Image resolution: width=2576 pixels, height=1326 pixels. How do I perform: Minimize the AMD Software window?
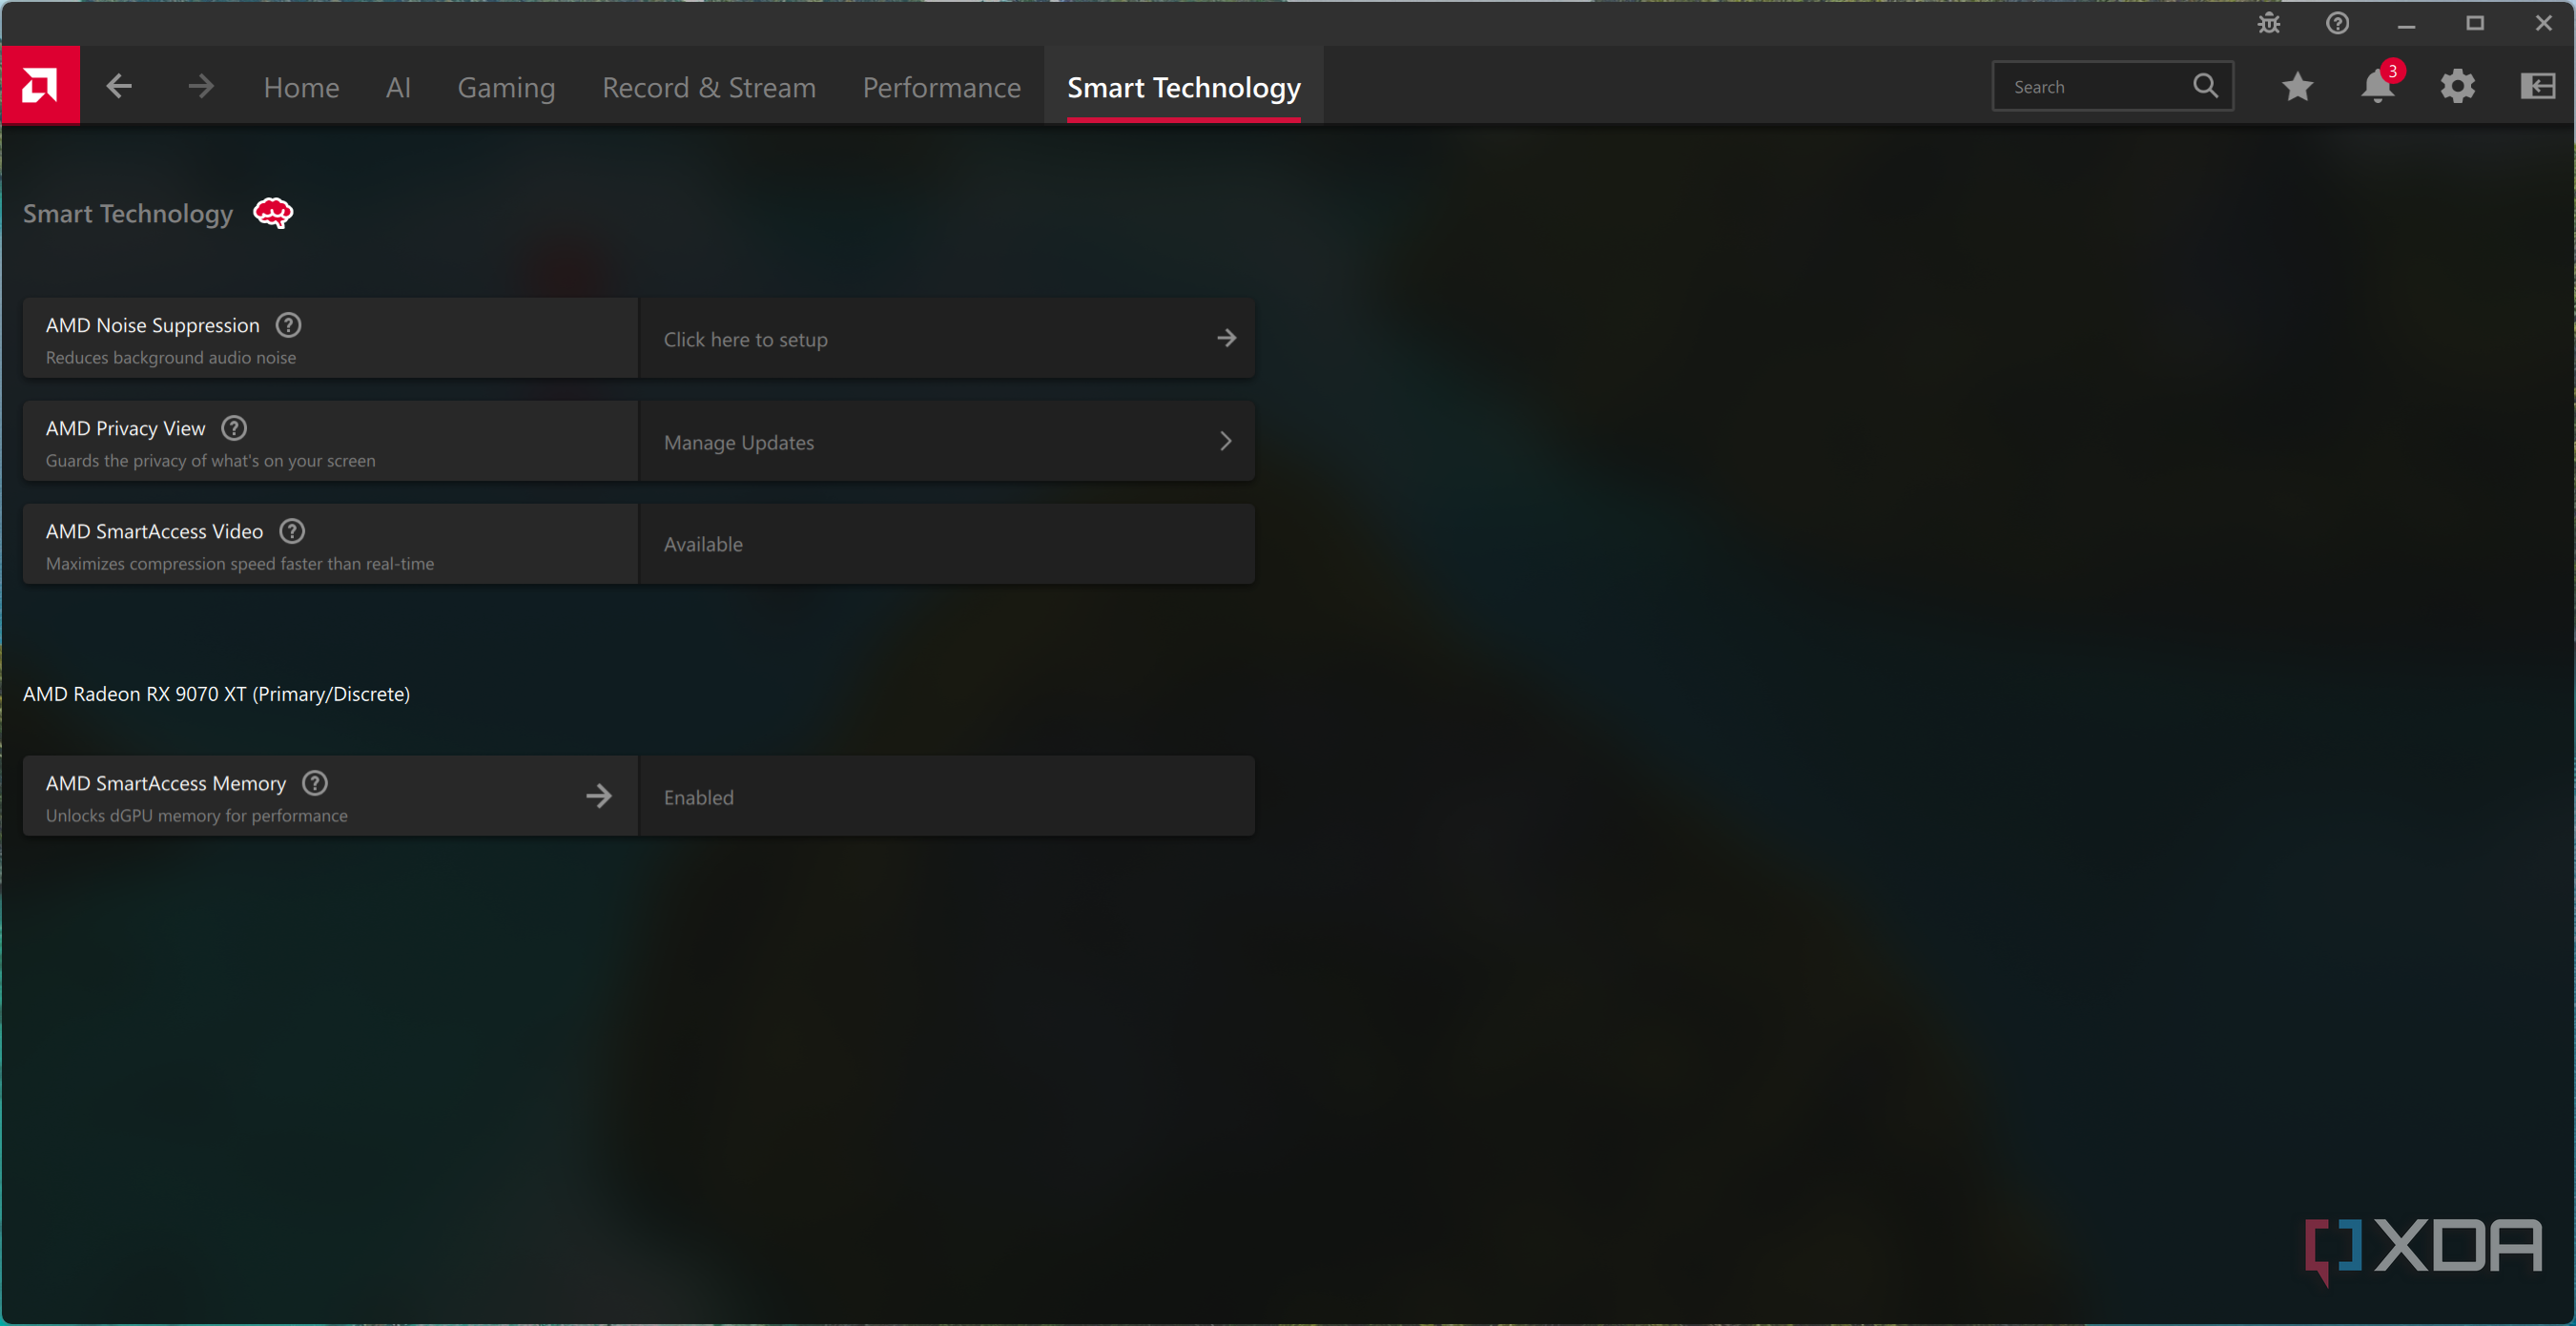click(2407, 24)
